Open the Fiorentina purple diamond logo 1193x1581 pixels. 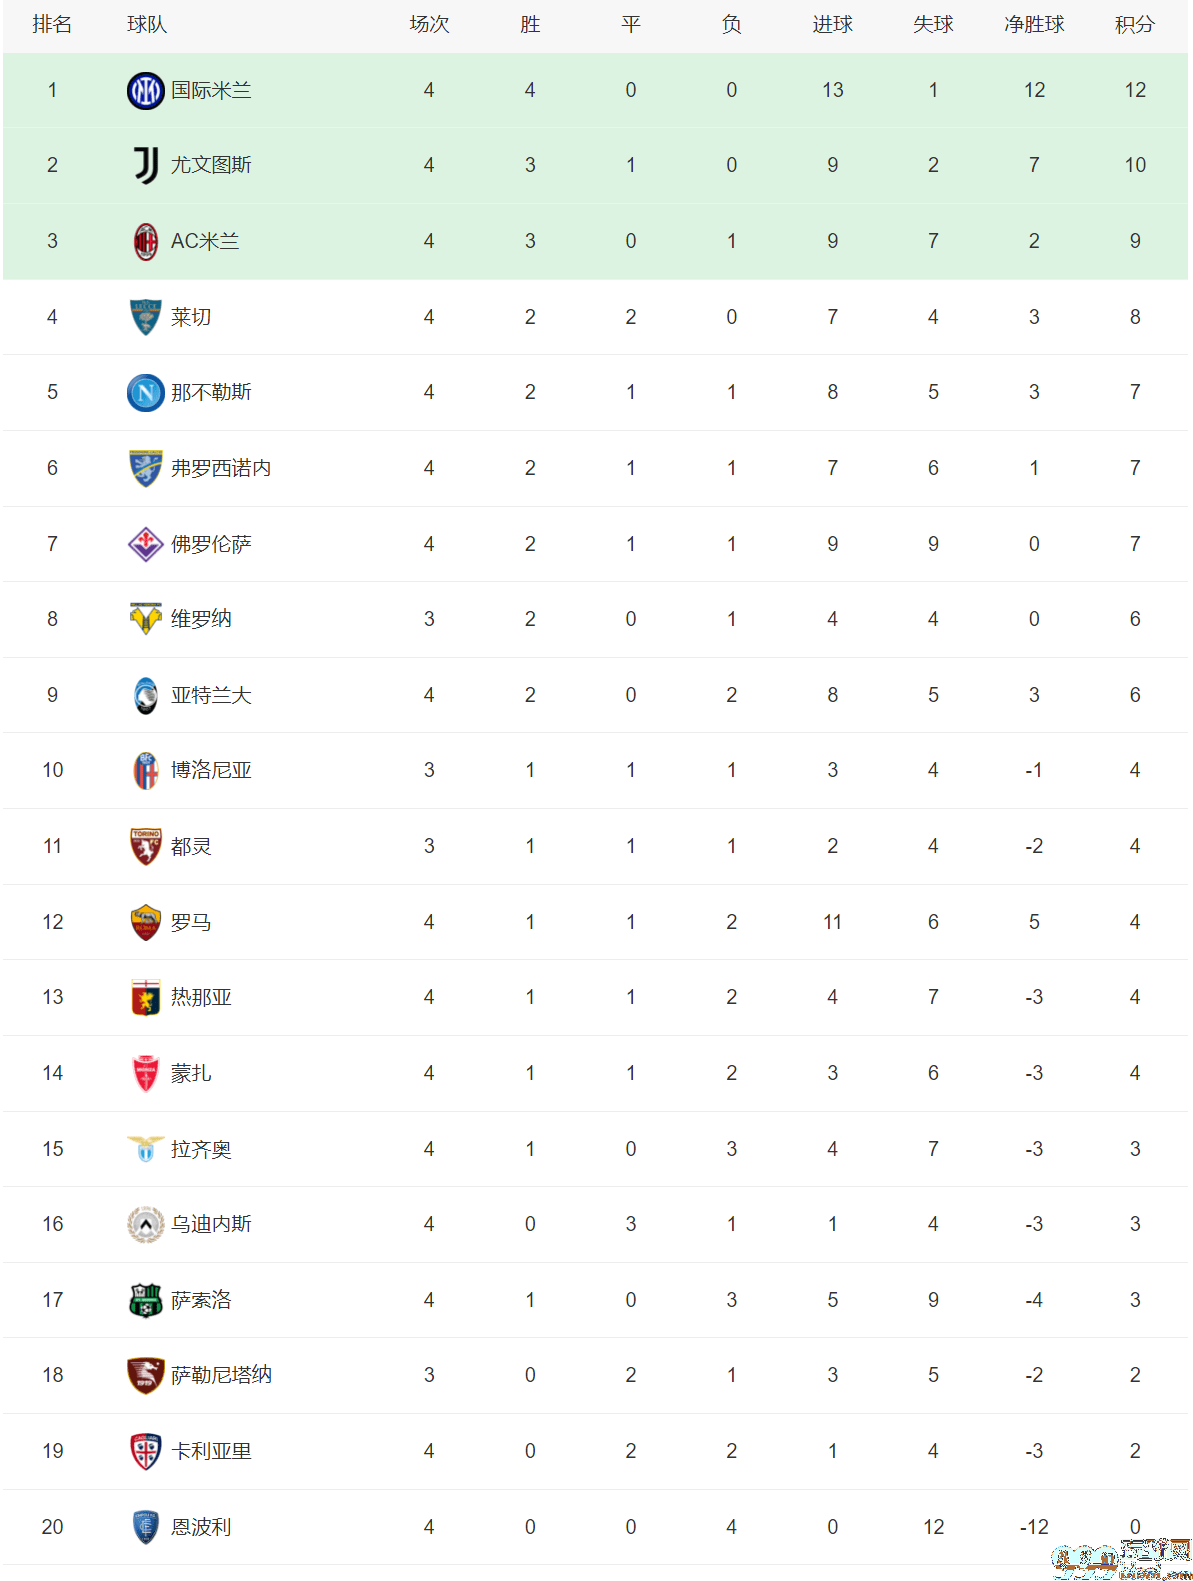pyautogui.click(x=146, y=544)
